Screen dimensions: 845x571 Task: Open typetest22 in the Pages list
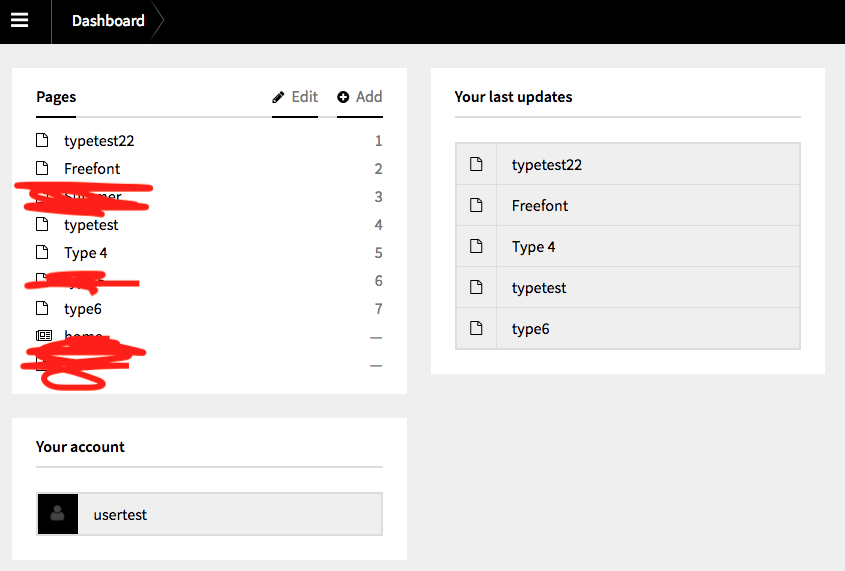point(98,141)
